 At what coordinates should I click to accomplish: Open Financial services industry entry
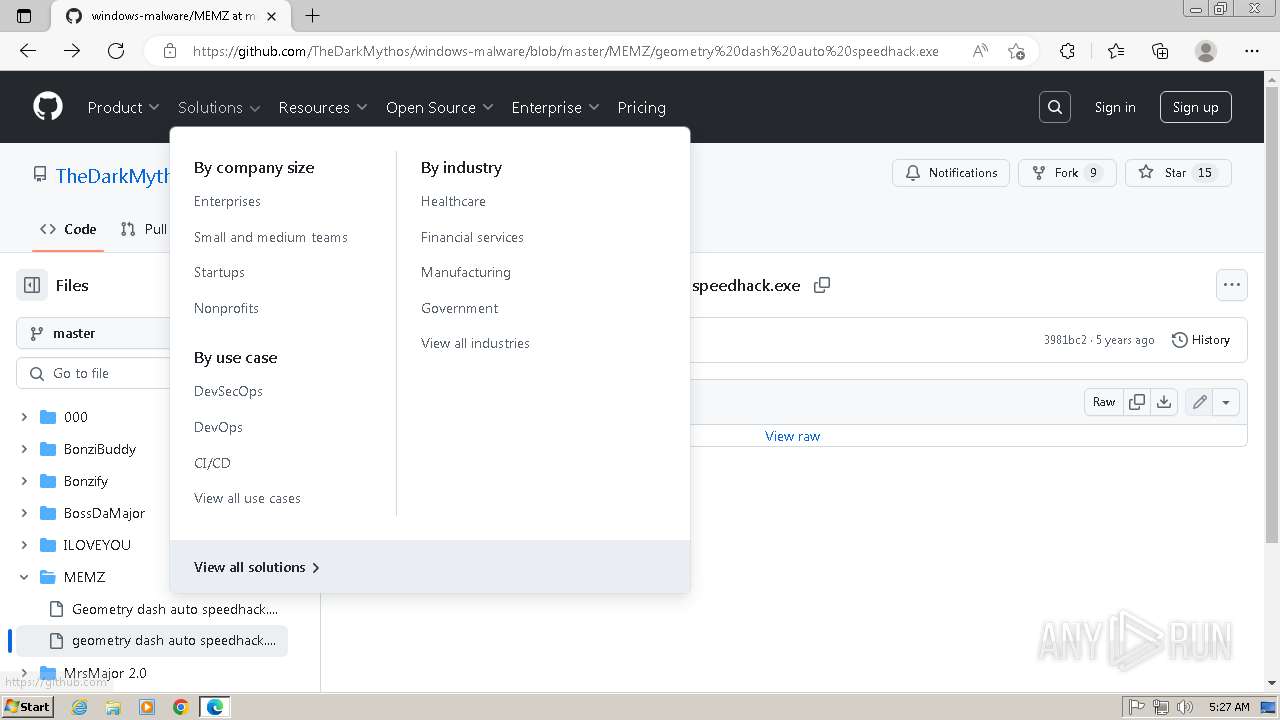(x=472, y=237)
